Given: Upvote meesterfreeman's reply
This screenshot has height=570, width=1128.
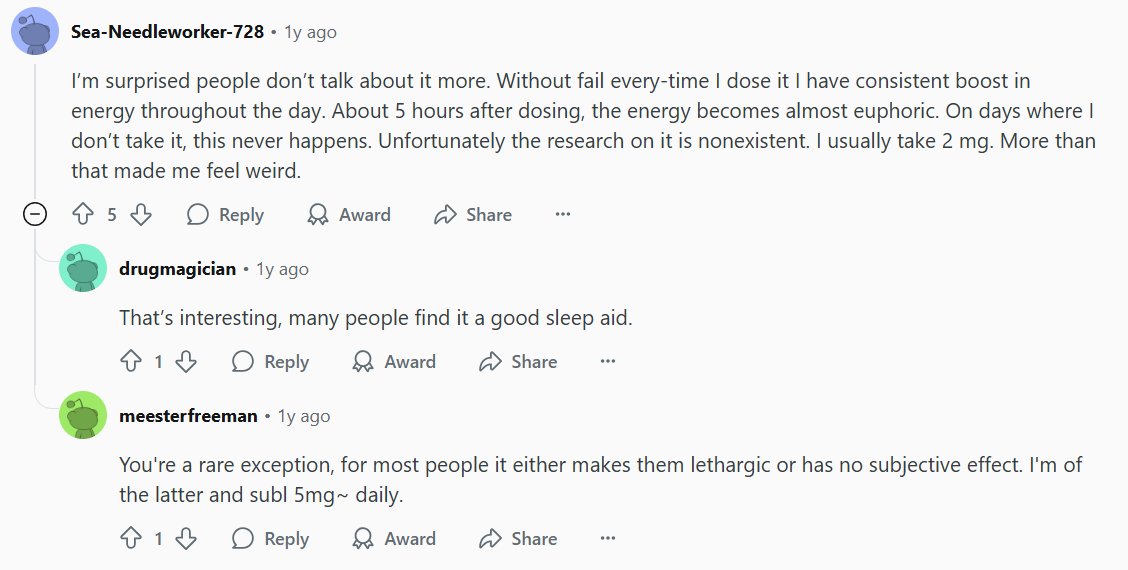Looking at the screenshot, I should [x=131, y=538].
